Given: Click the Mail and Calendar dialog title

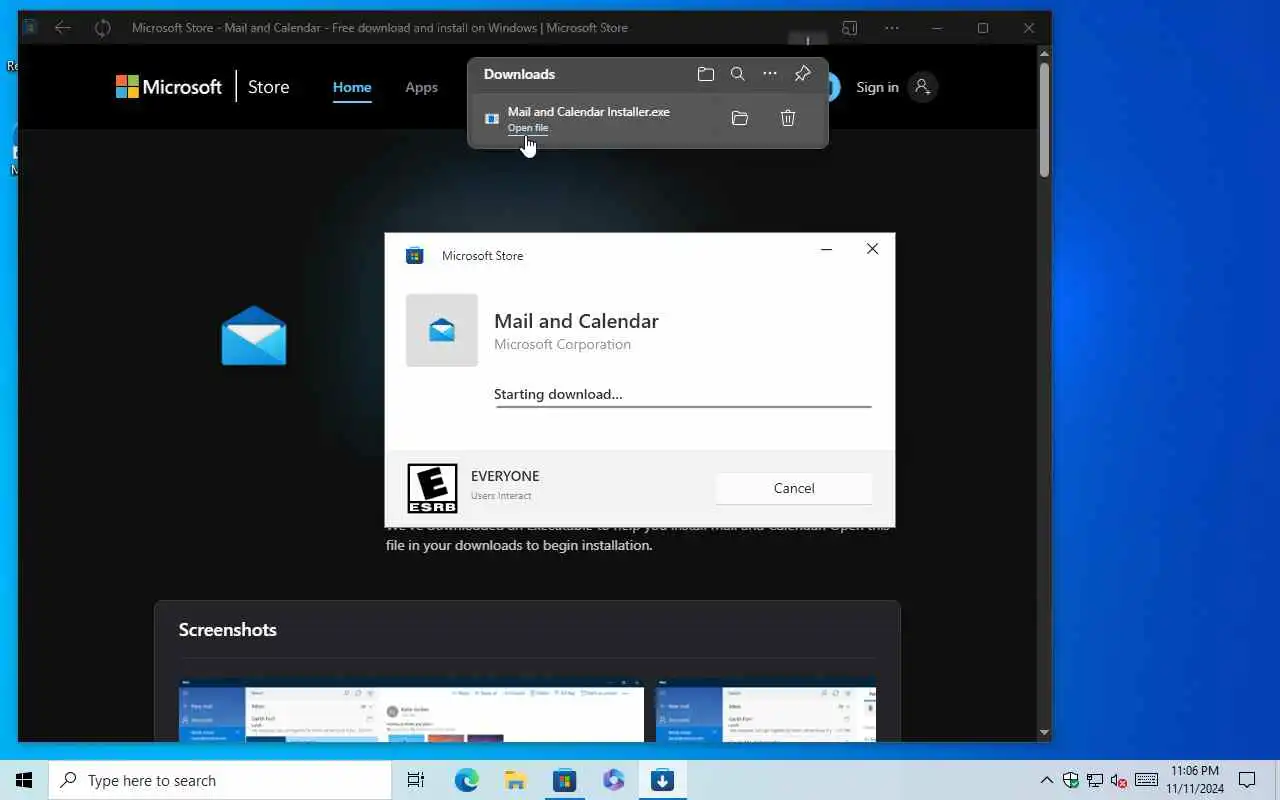Looking at the screenshot, I should 576,321.
